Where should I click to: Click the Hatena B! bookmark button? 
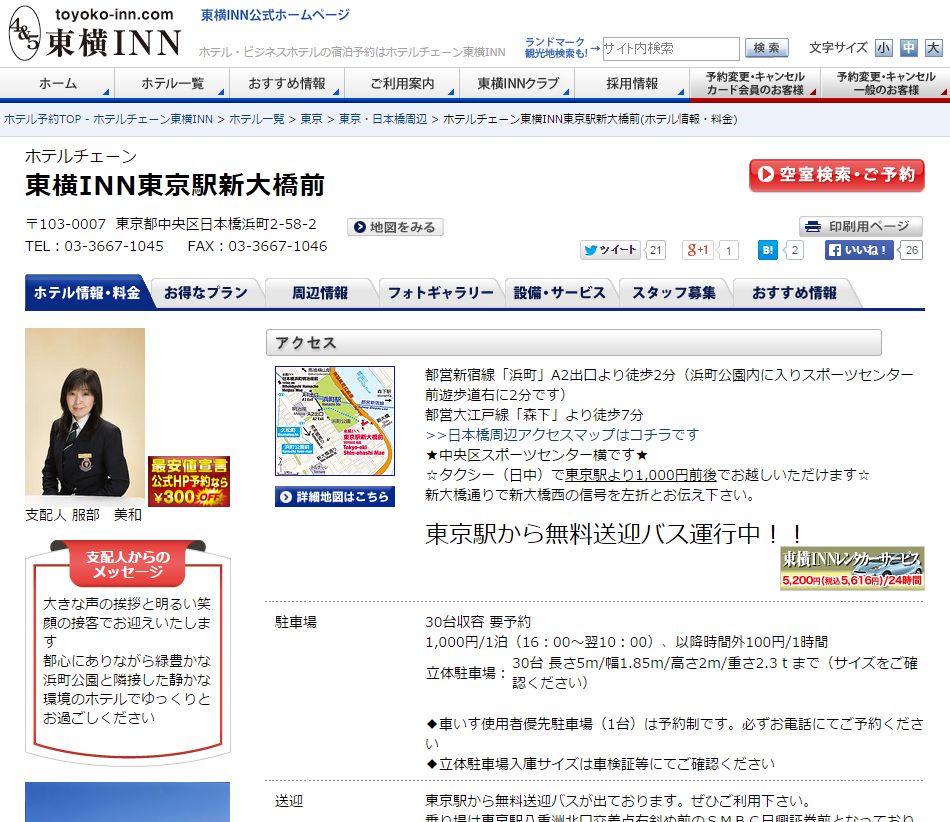(x=768, y=250)
